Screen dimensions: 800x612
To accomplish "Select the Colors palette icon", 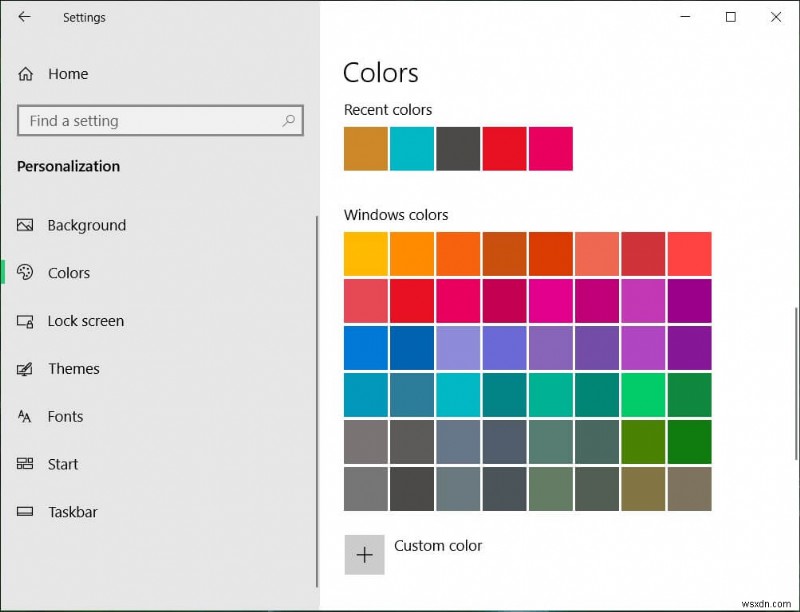I will pos(24,273).
